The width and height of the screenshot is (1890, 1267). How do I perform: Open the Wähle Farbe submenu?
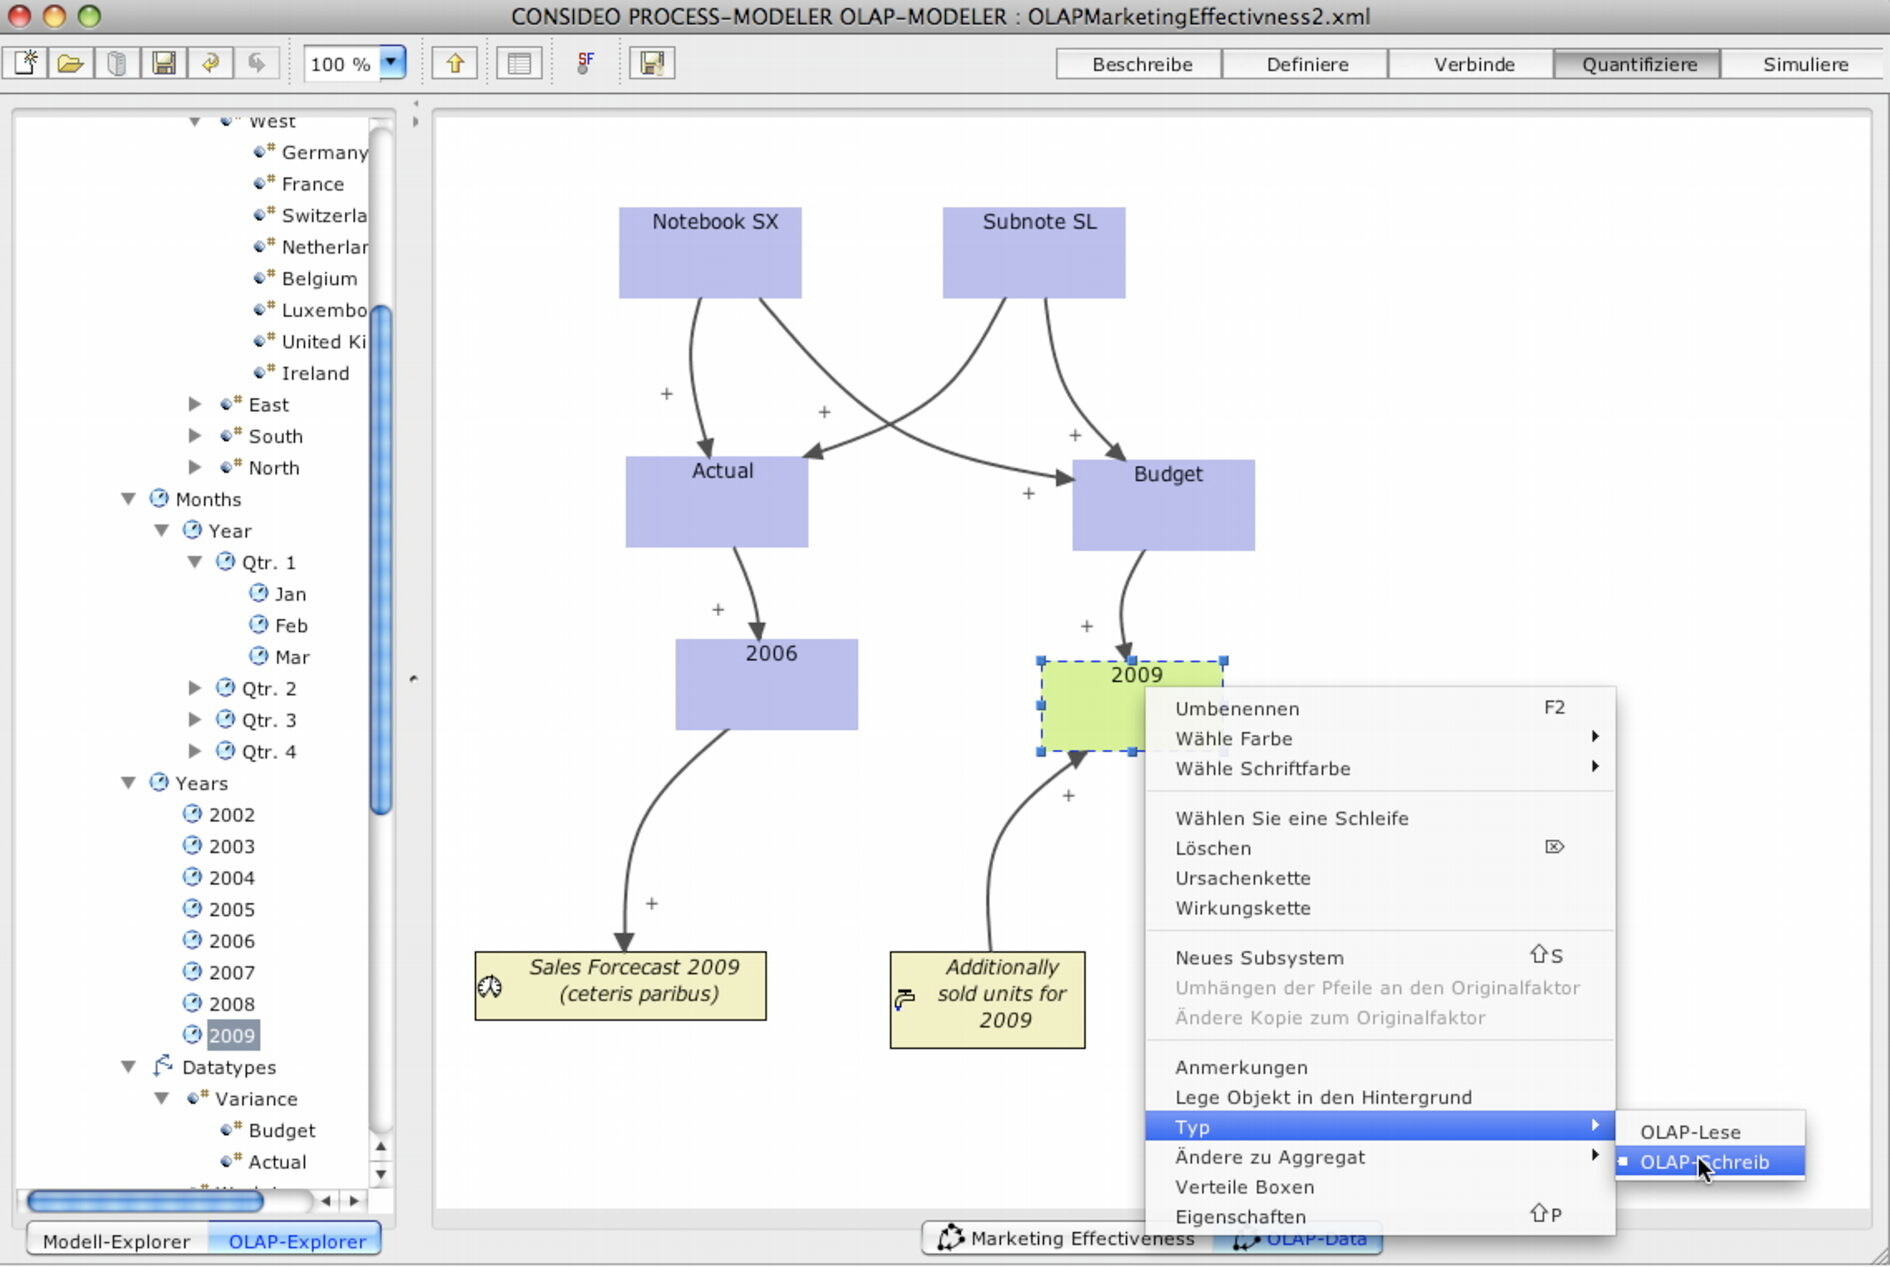point(1380,738)
